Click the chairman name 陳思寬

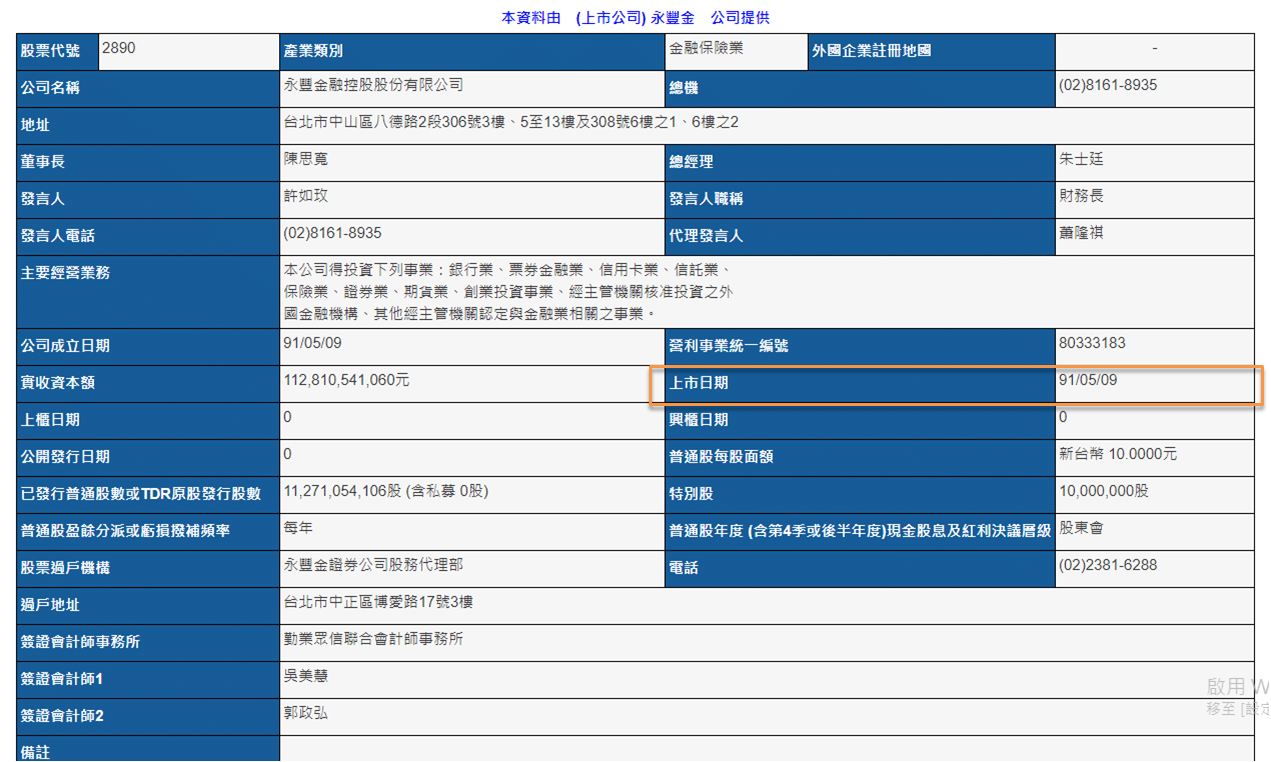click(x=306, y=159)
